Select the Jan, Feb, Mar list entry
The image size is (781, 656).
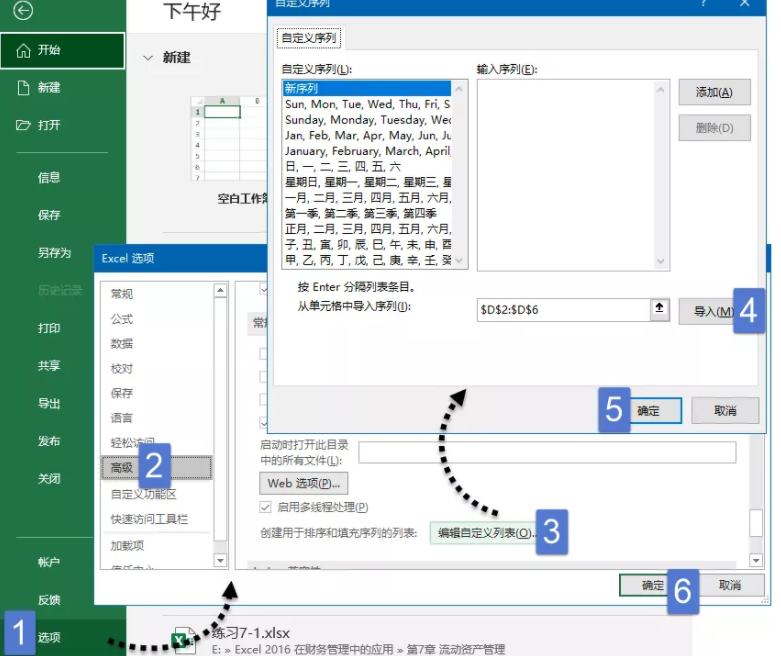(x=367, y=135)
